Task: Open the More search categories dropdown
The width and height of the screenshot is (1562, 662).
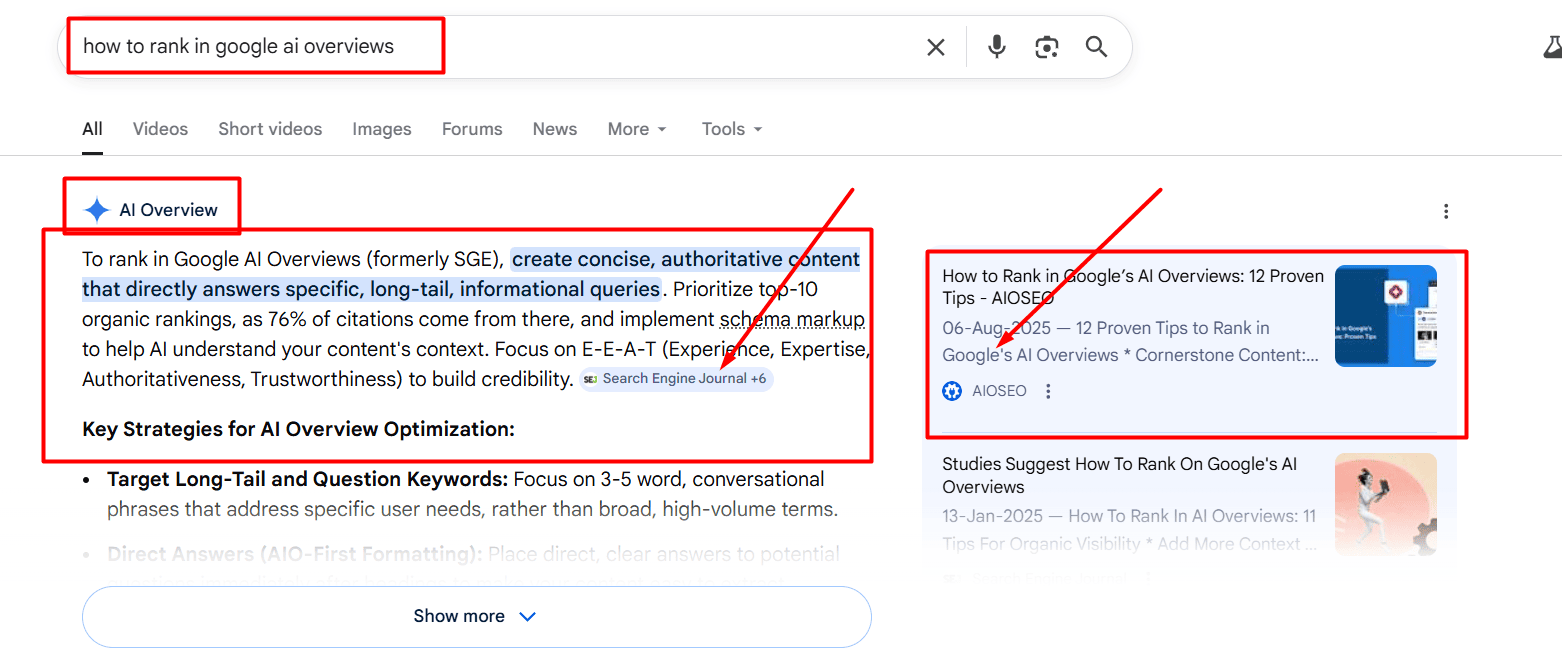Action: [636, 128]
